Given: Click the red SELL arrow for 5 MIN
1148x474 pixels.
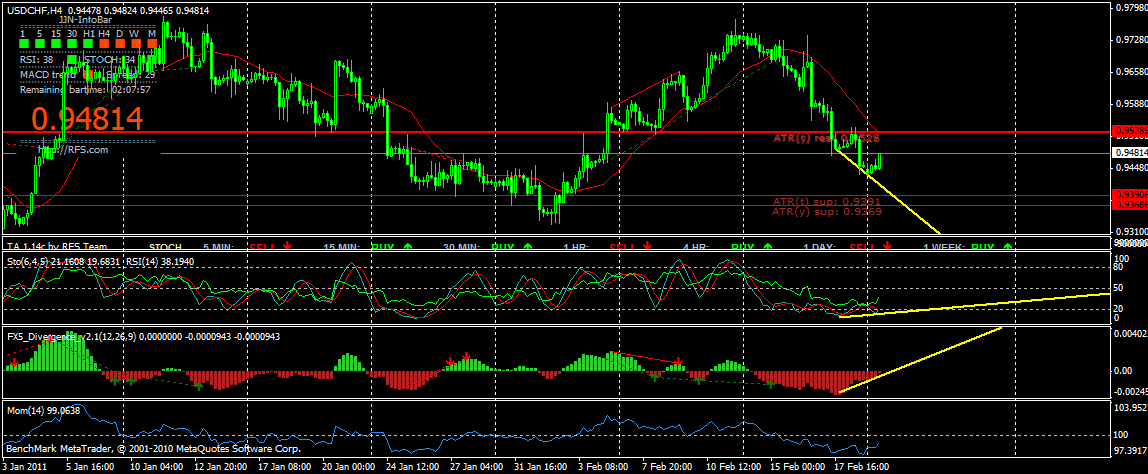Looking at the screenshot, I should (x=288, y=245).
